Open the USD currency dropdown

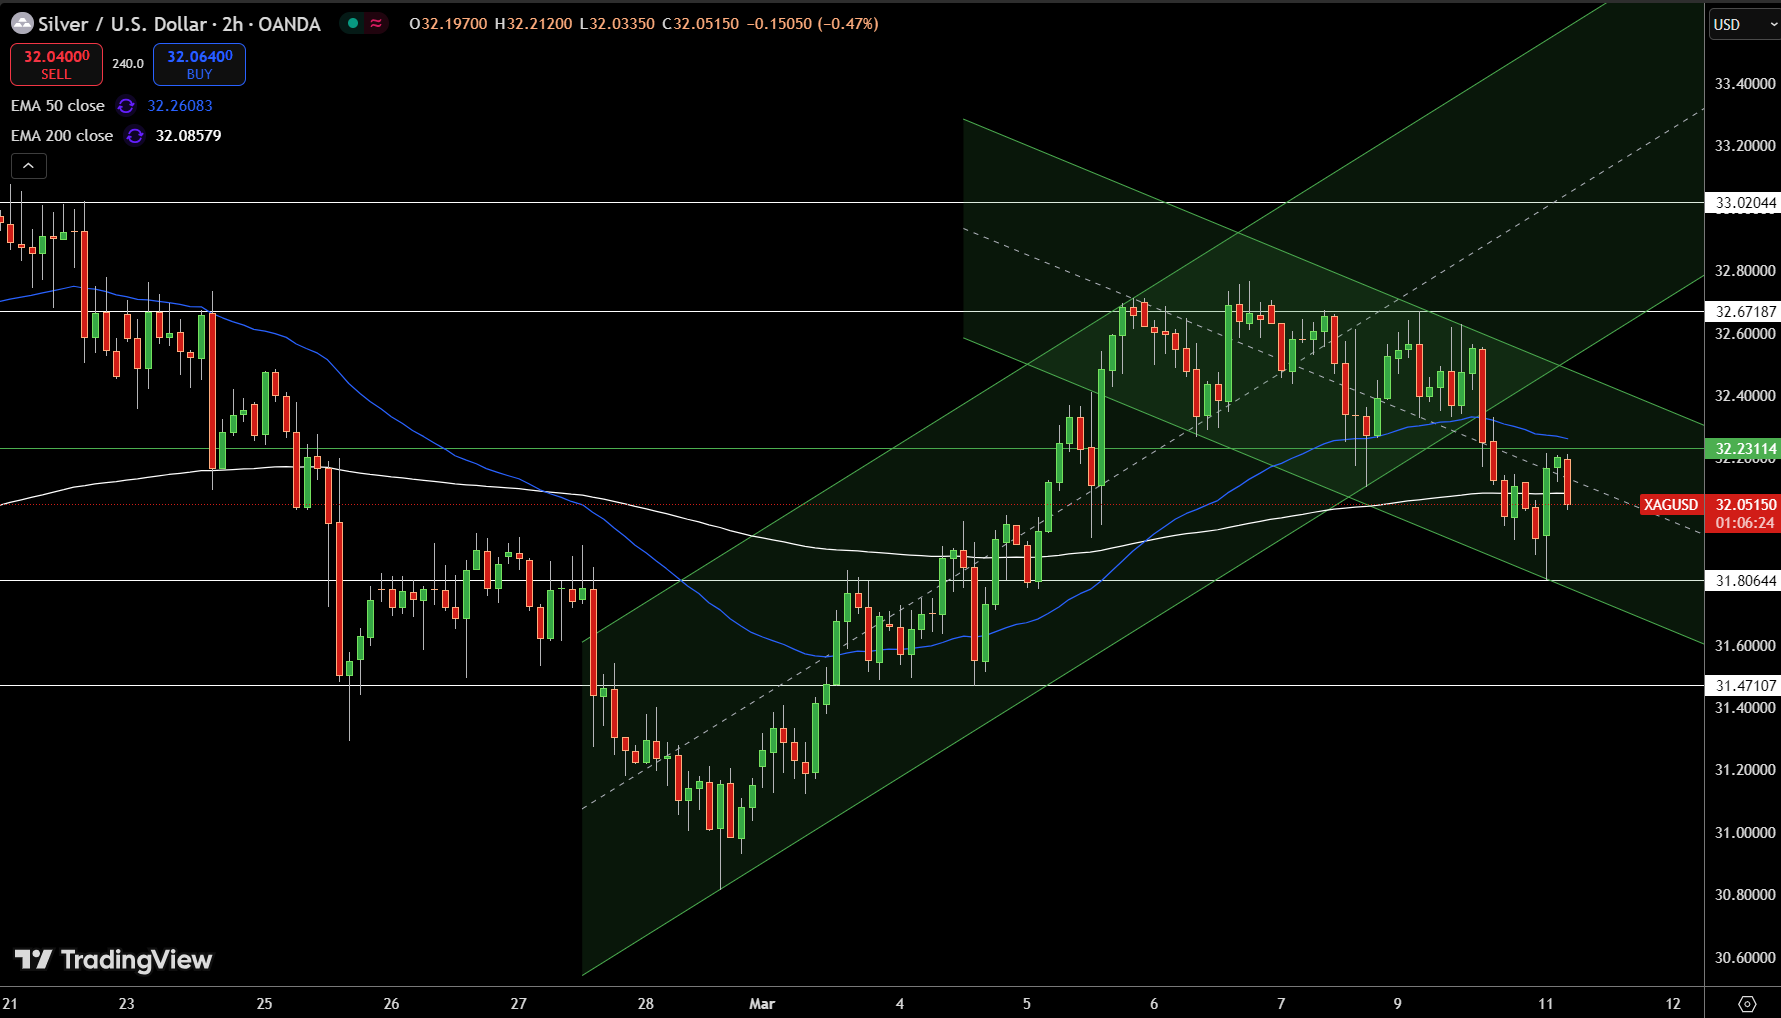[x=1743, y=24]
